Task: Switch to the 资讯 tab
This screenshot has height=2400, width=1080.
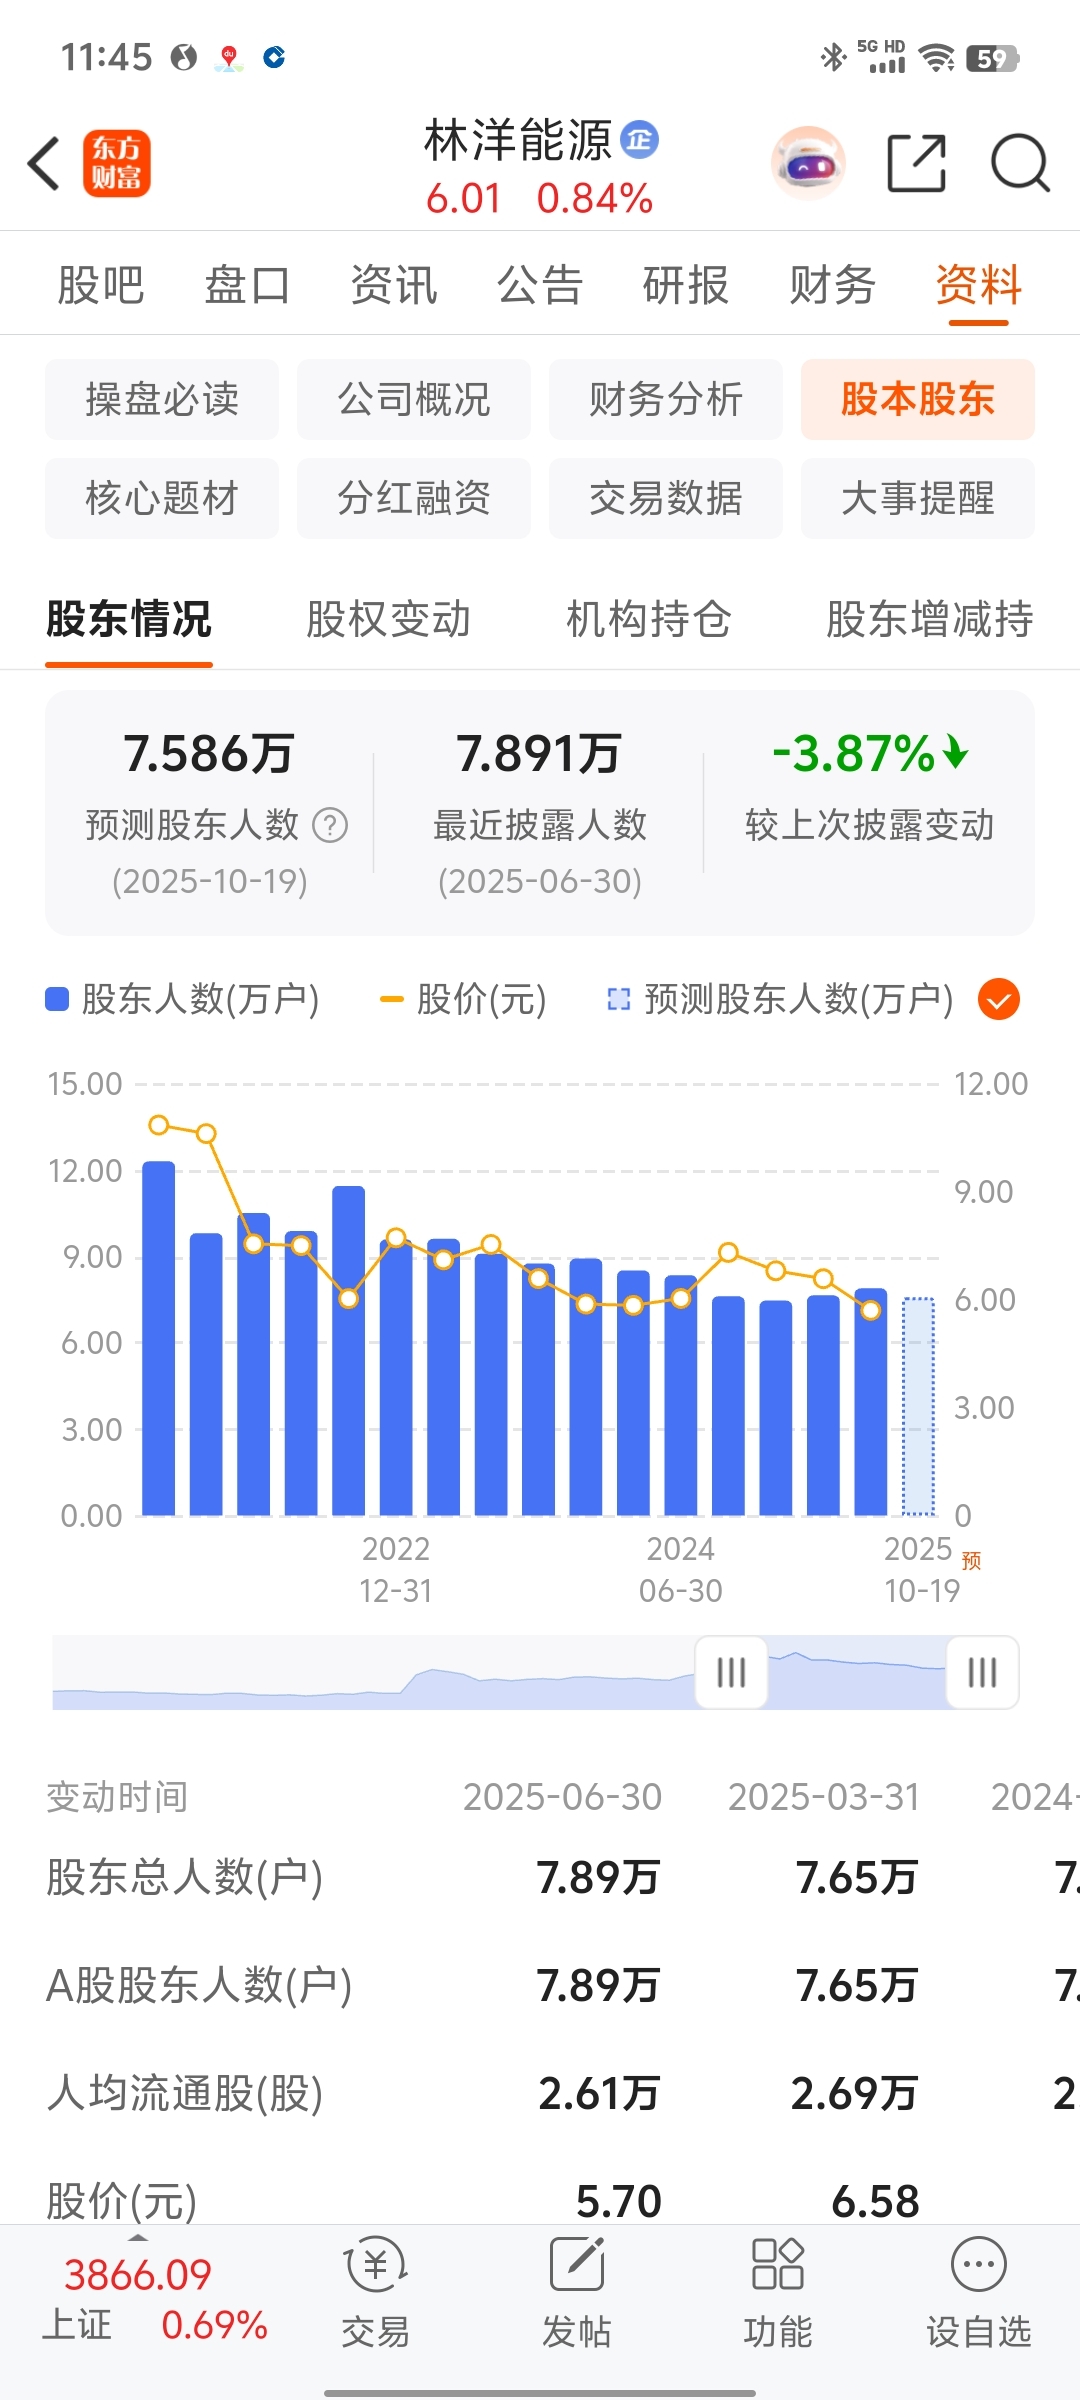Action: point(394,285)
